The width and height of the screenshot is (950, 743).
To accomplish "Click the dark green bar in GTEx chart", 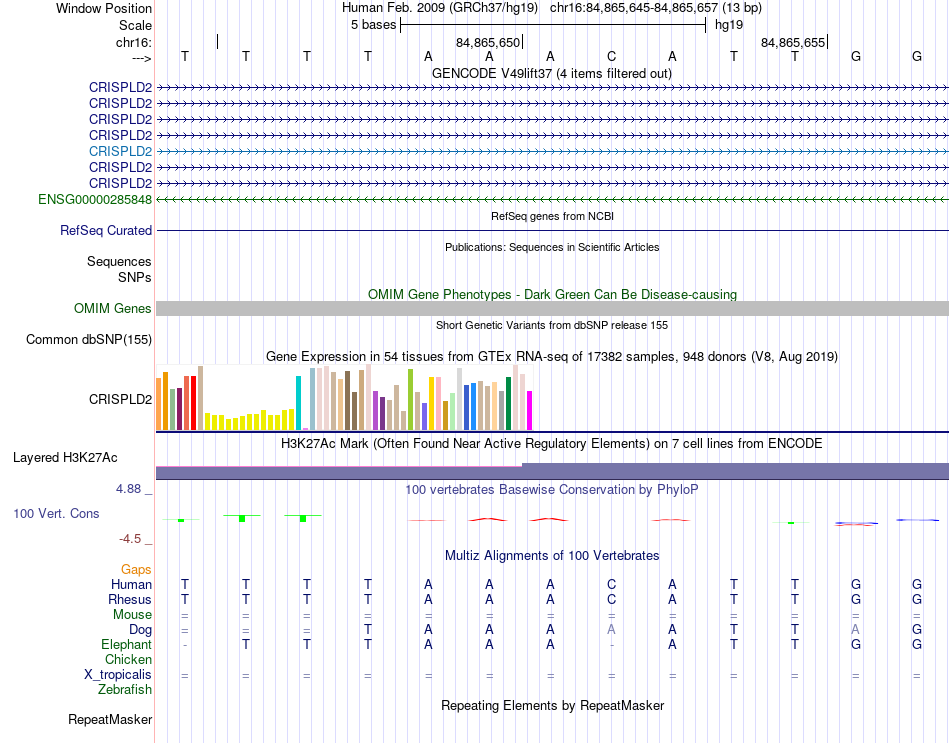I will (508, 404).
